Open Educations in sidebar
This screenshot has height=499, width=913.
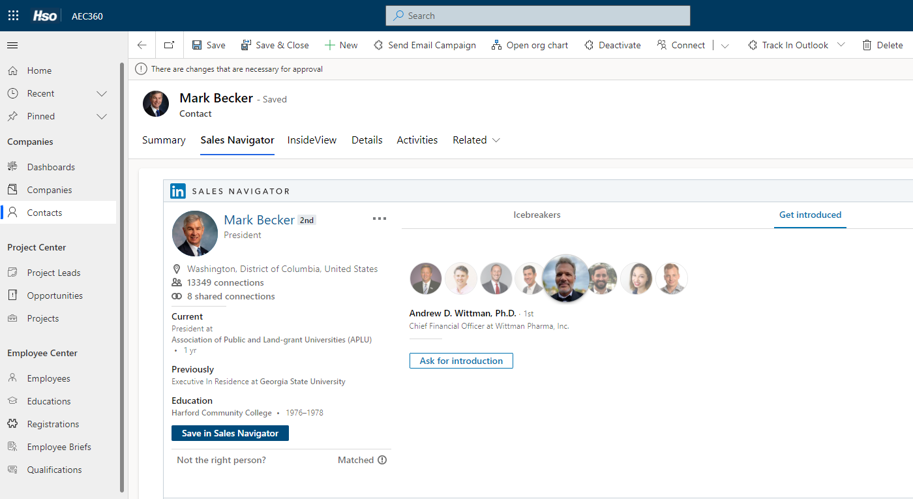point(48,401)
